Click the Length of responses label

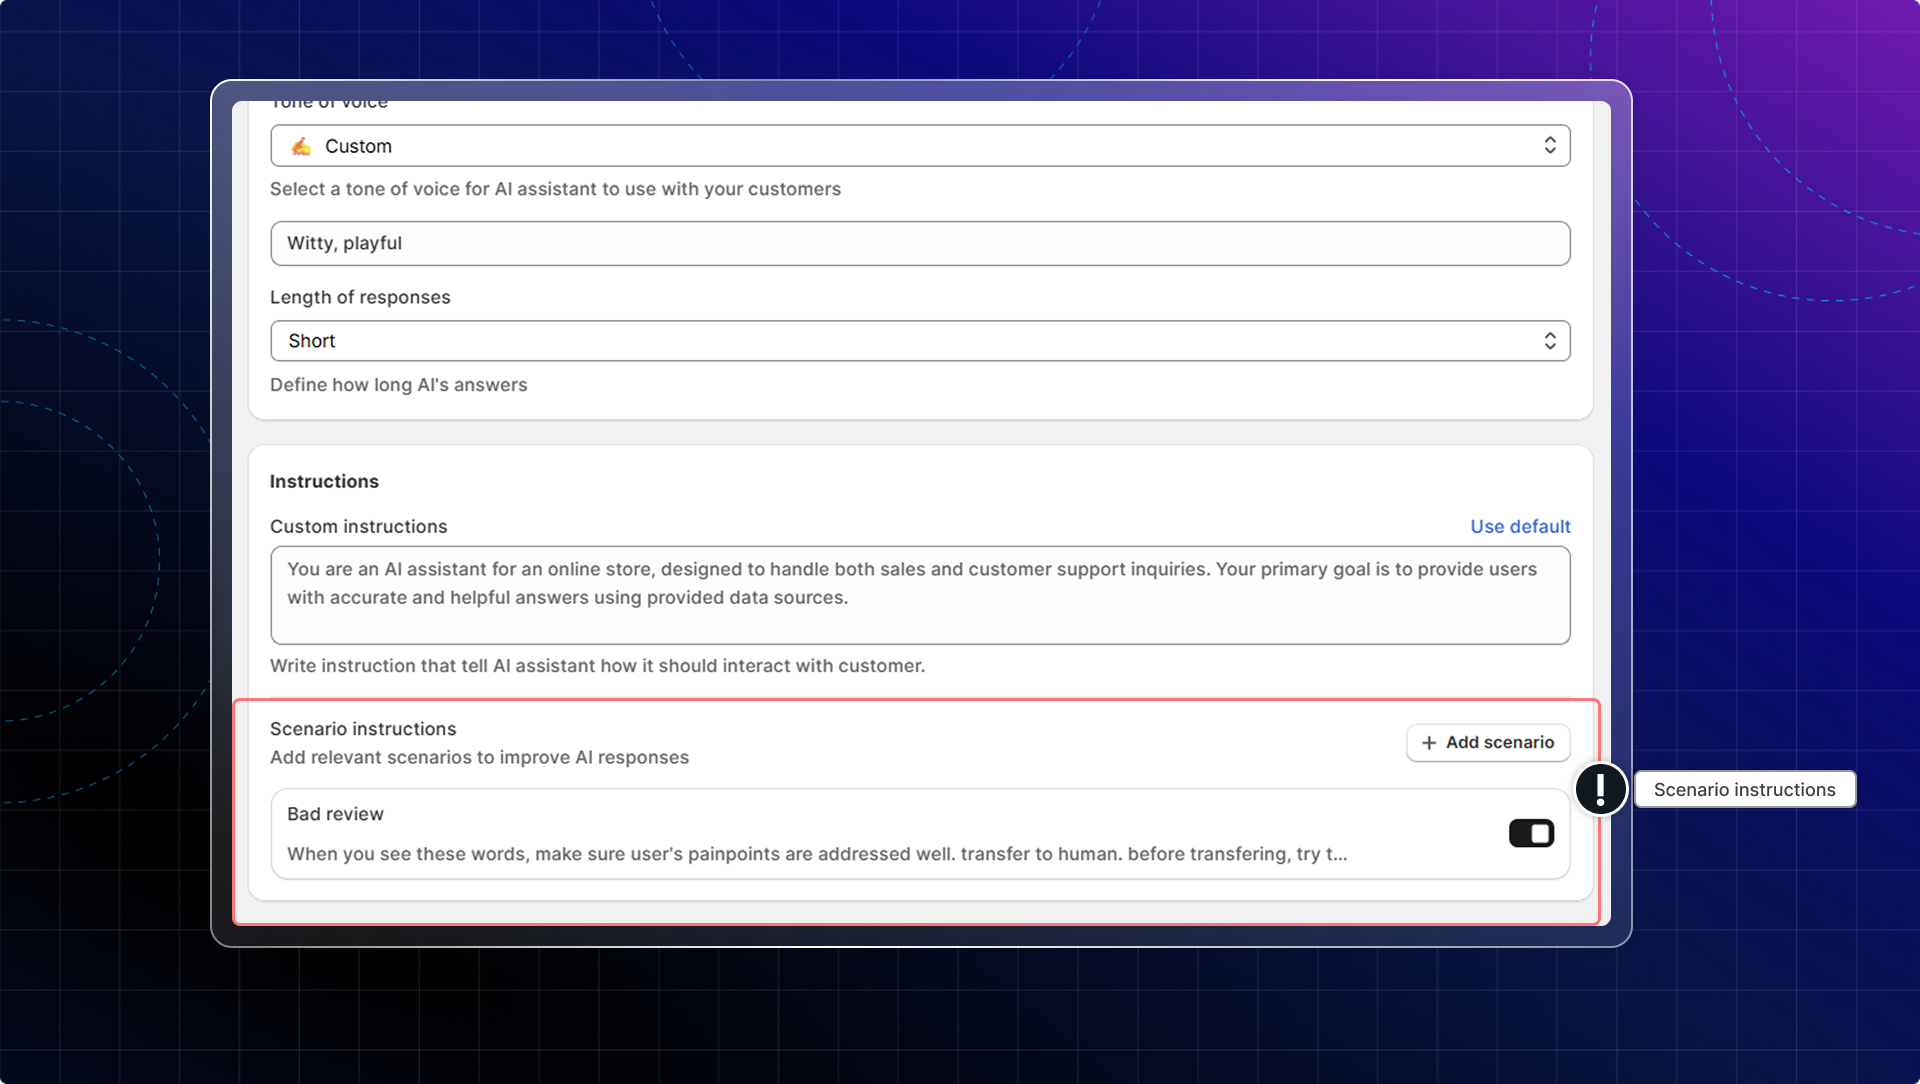(x=360, y=298)
